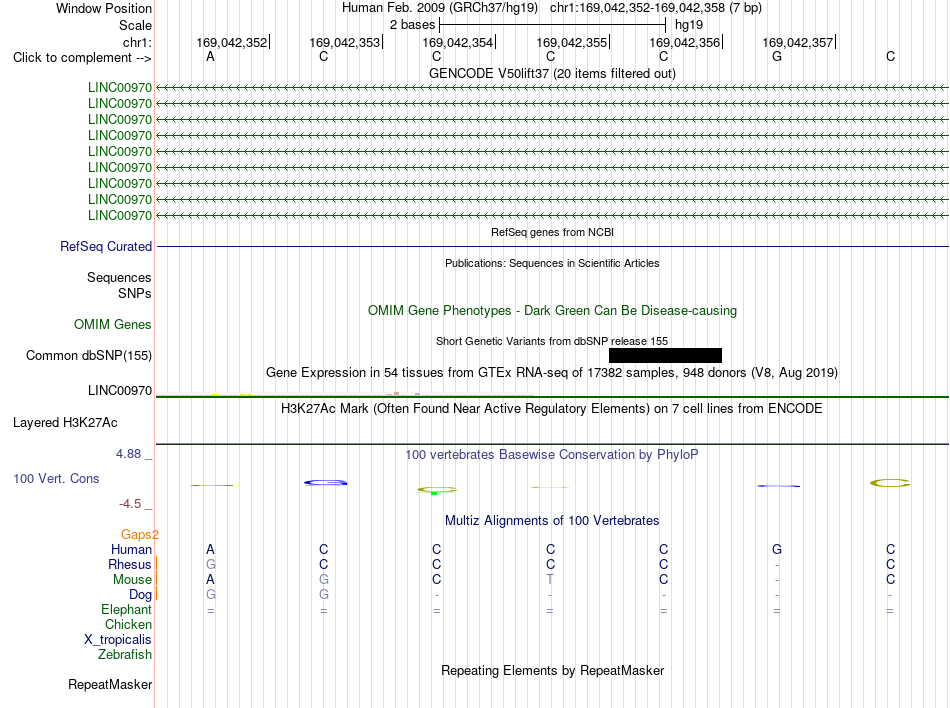Click the Sequences label of Publications track
Image resolution: width=950 pixels, height=708 pixels.
[x=119, y=277]
